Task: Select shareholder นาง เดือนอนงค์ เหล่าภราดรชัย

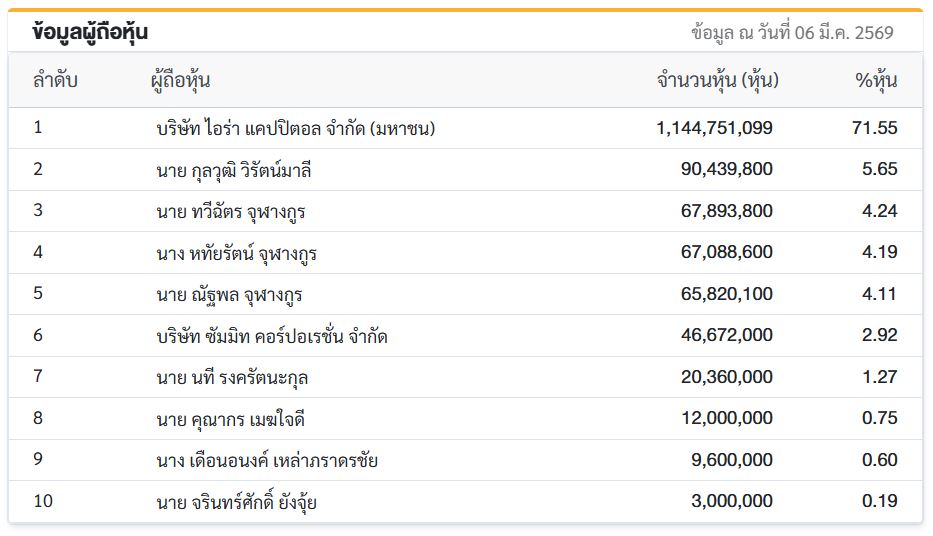Action: [x=267, y=460]
